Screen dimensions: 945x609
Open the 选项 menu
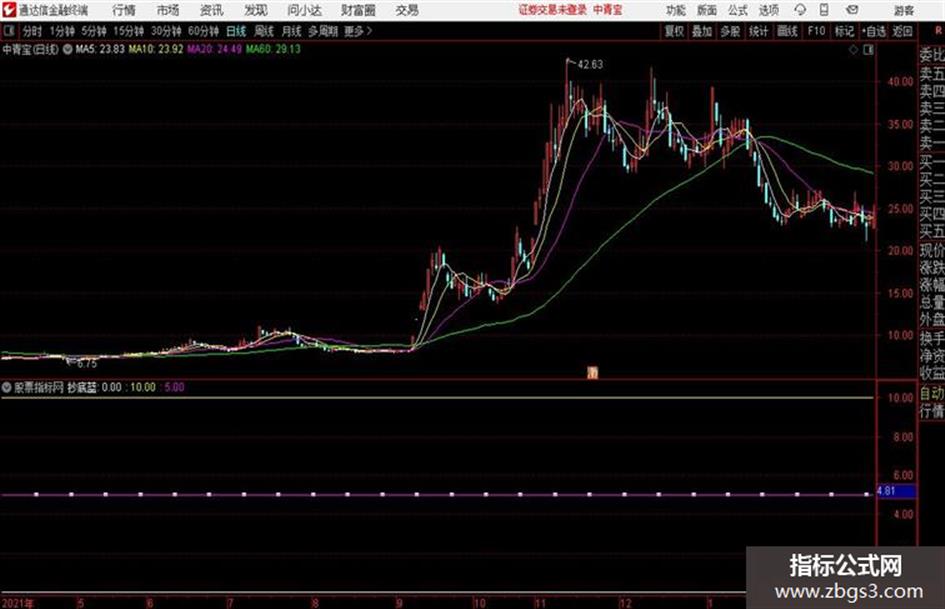[x=768, y=10]
